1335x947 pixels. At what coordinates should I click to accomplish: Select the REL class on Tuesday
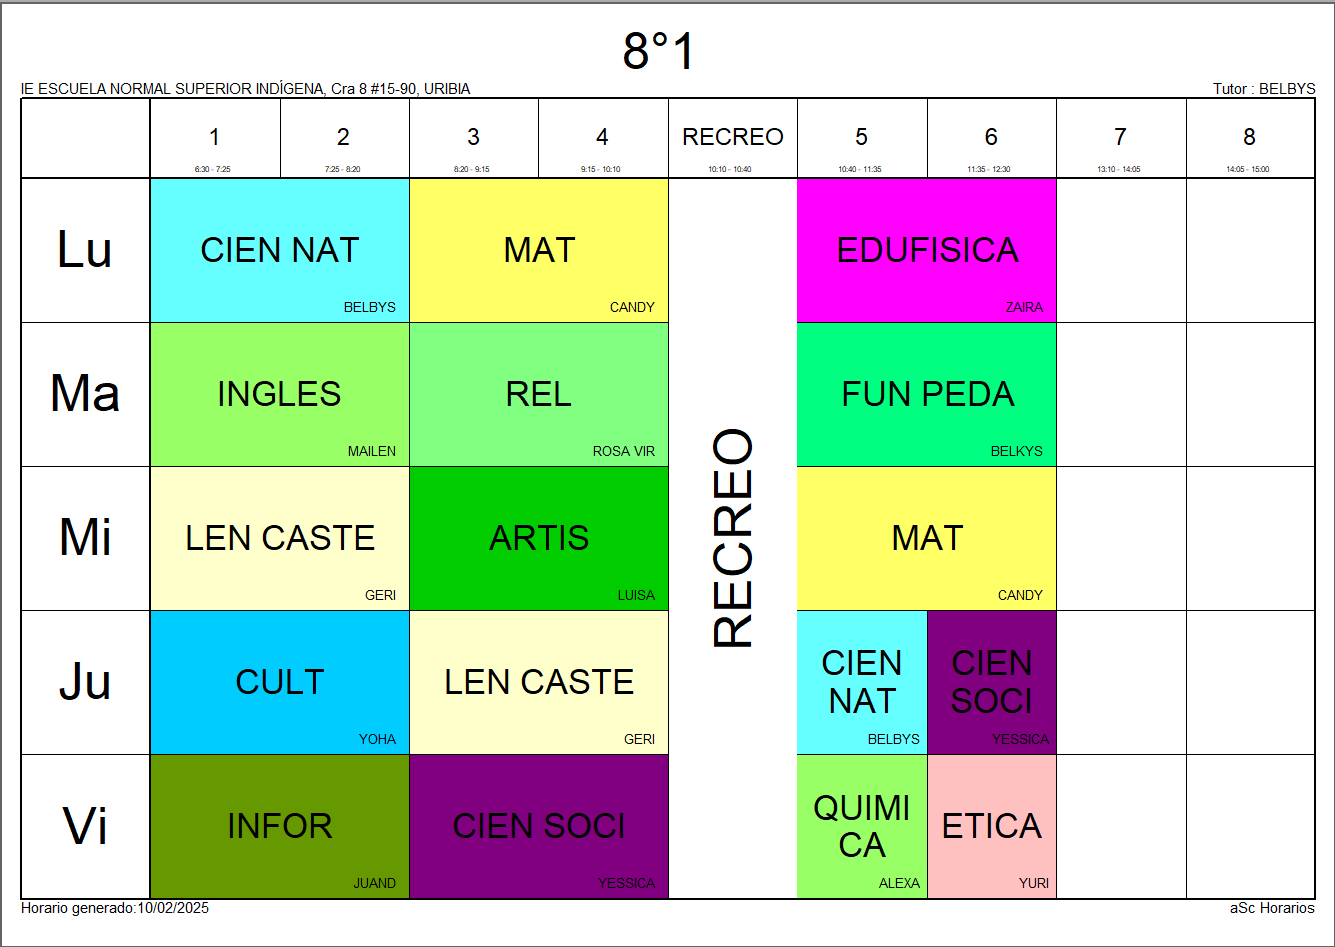click(539, 394)
